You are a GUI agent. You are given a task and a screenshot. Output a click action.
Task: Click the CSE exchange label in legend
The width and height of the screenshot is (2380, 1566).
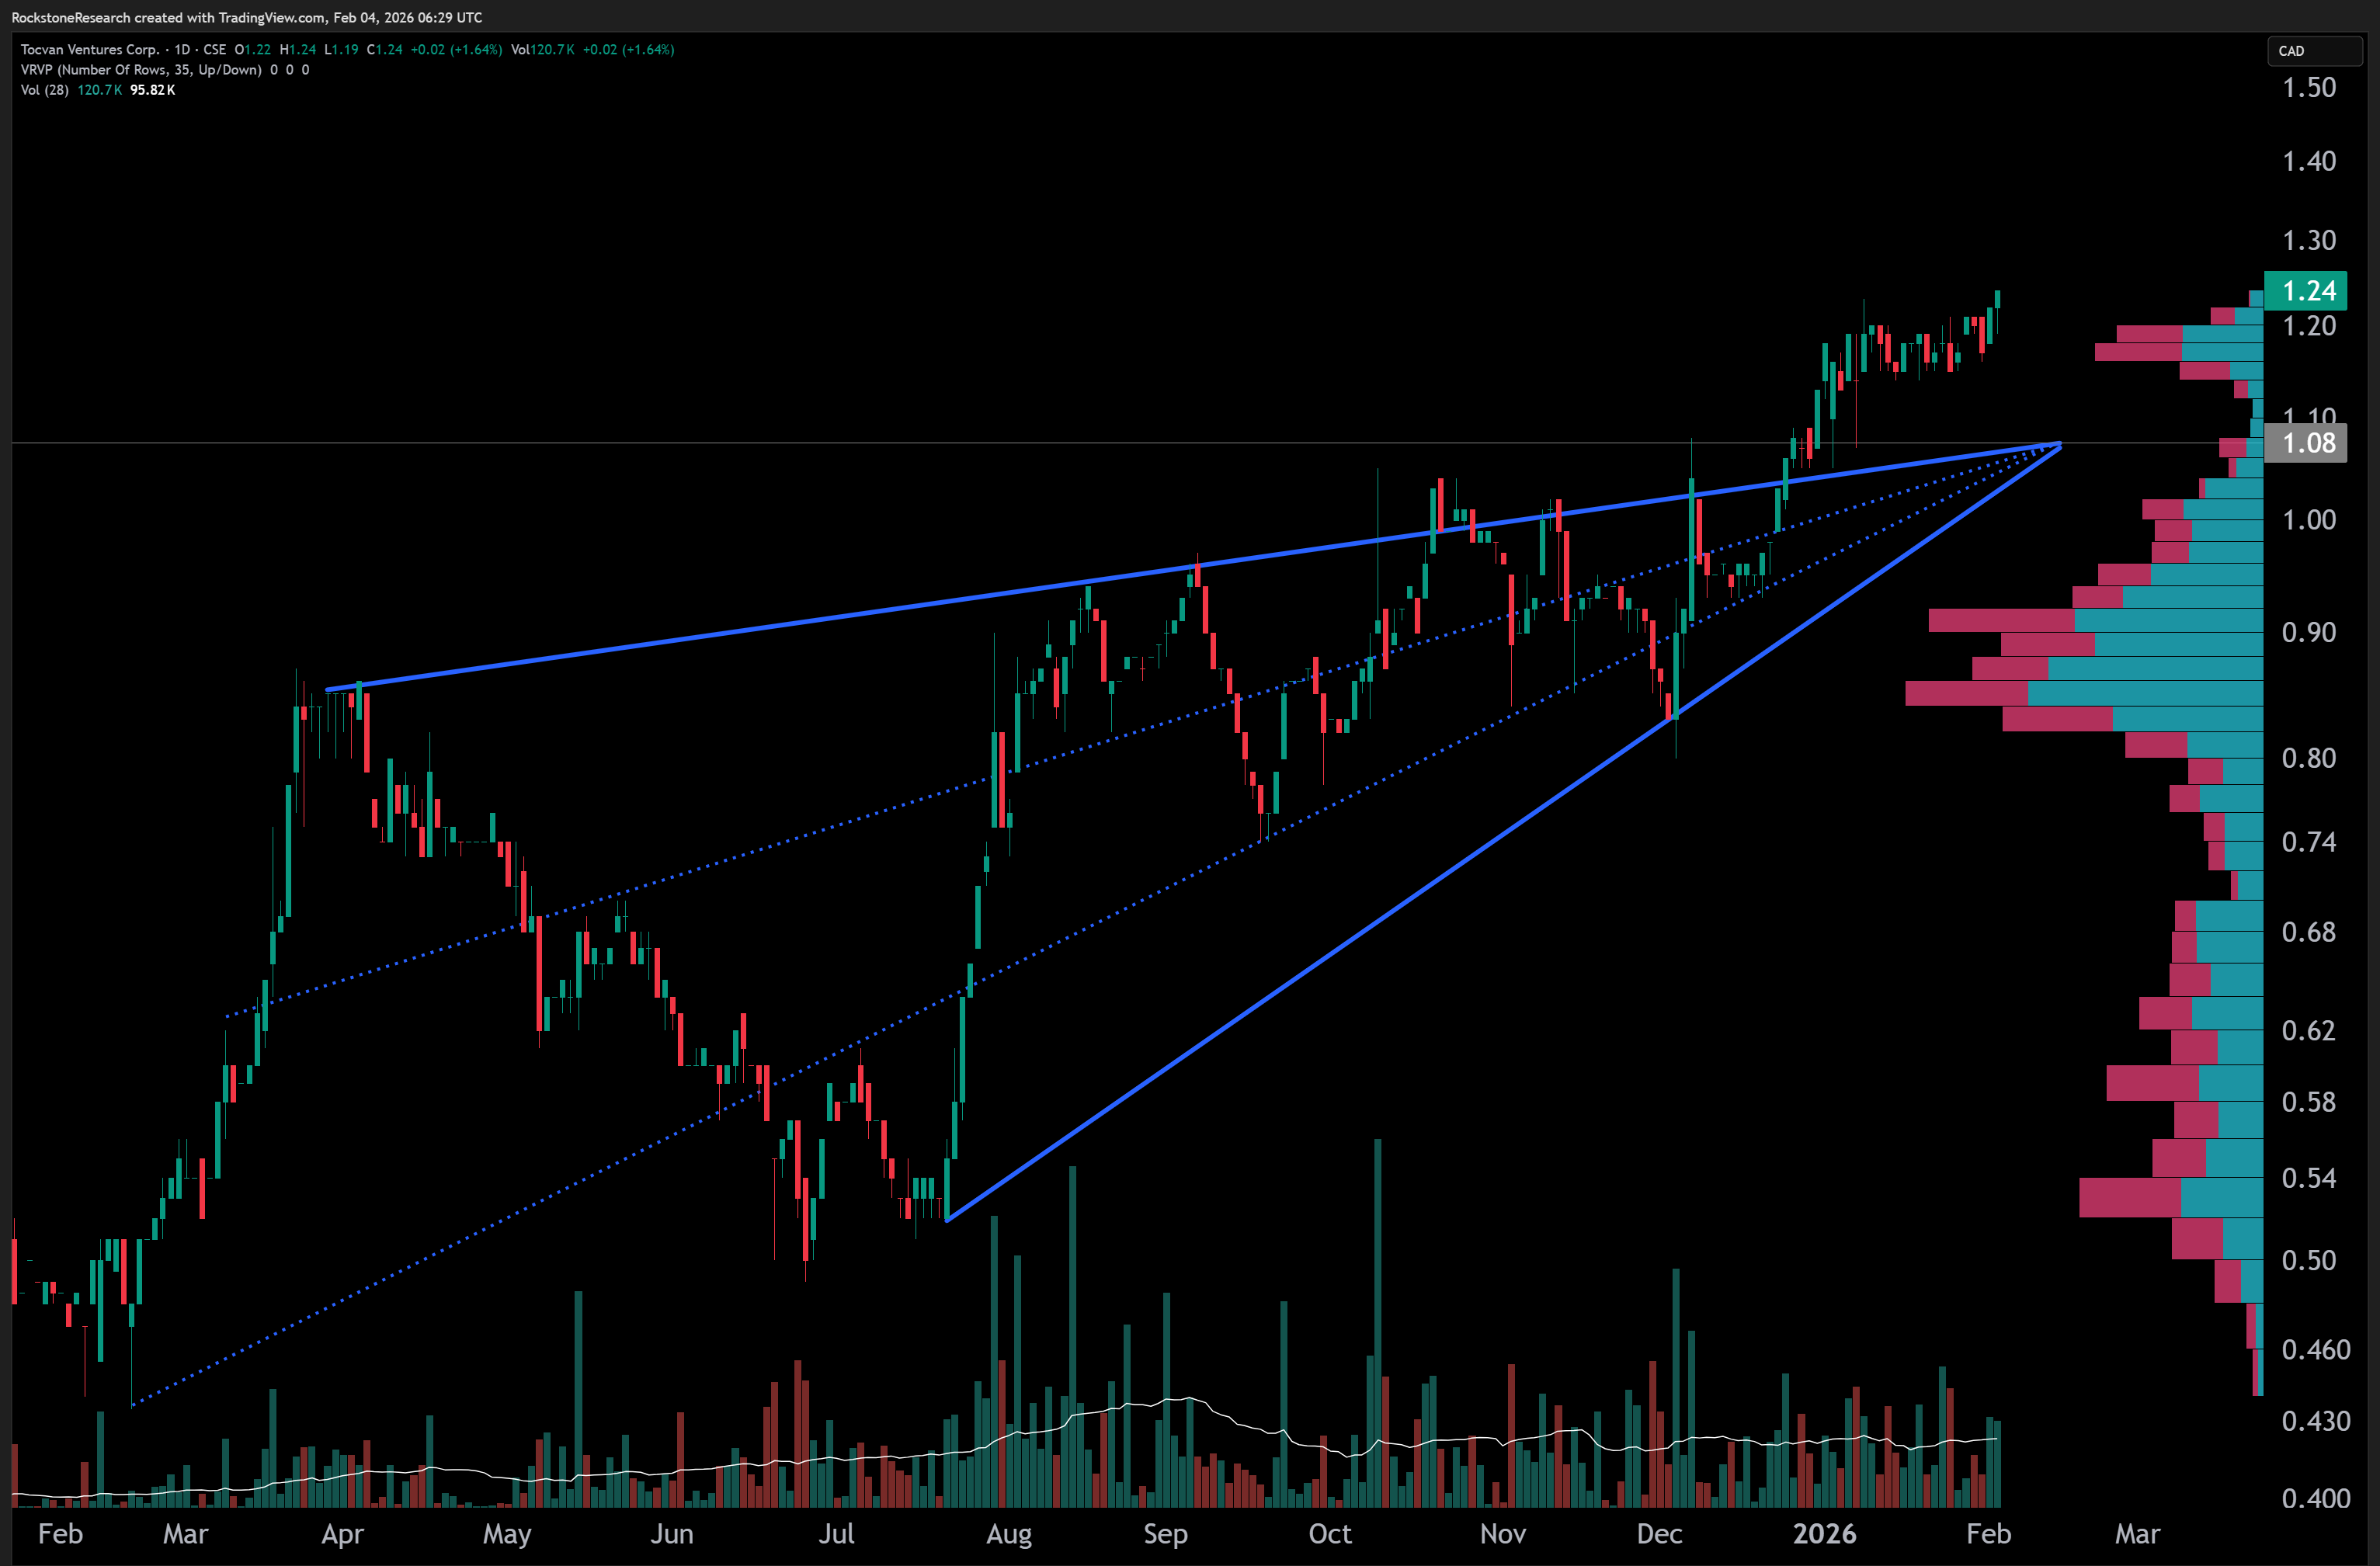click(x=215, y=49)
